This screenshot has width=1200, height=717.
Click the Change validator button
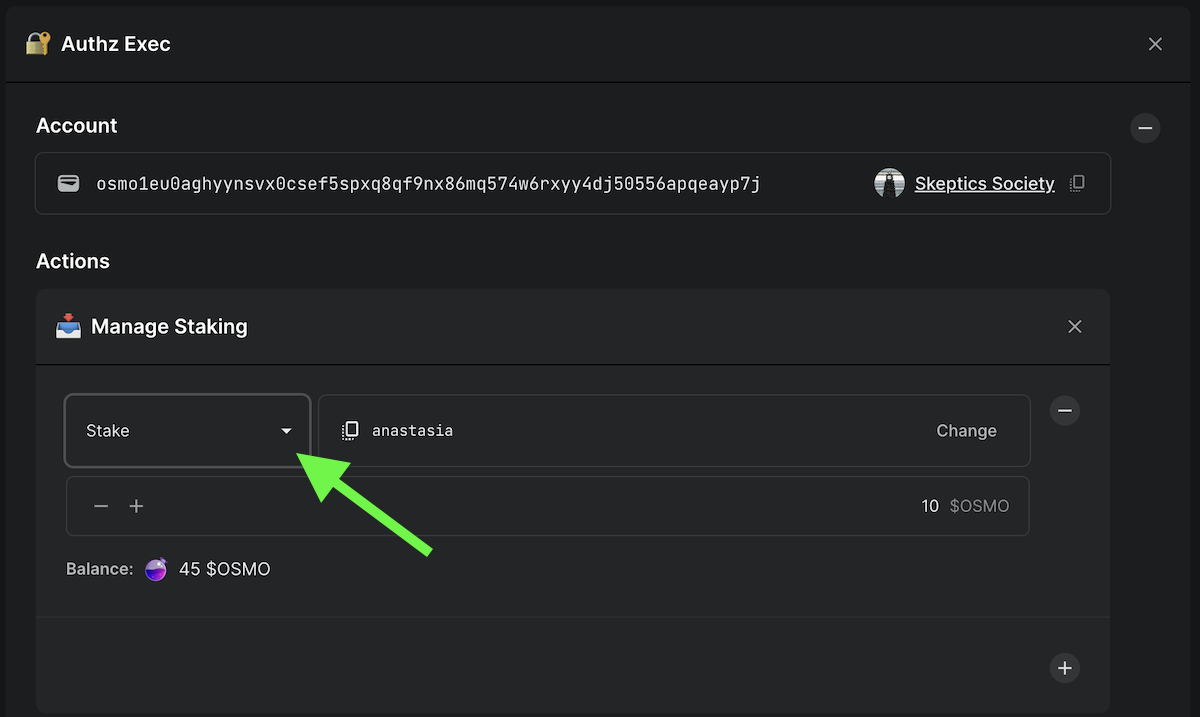(x=966, y=431)
